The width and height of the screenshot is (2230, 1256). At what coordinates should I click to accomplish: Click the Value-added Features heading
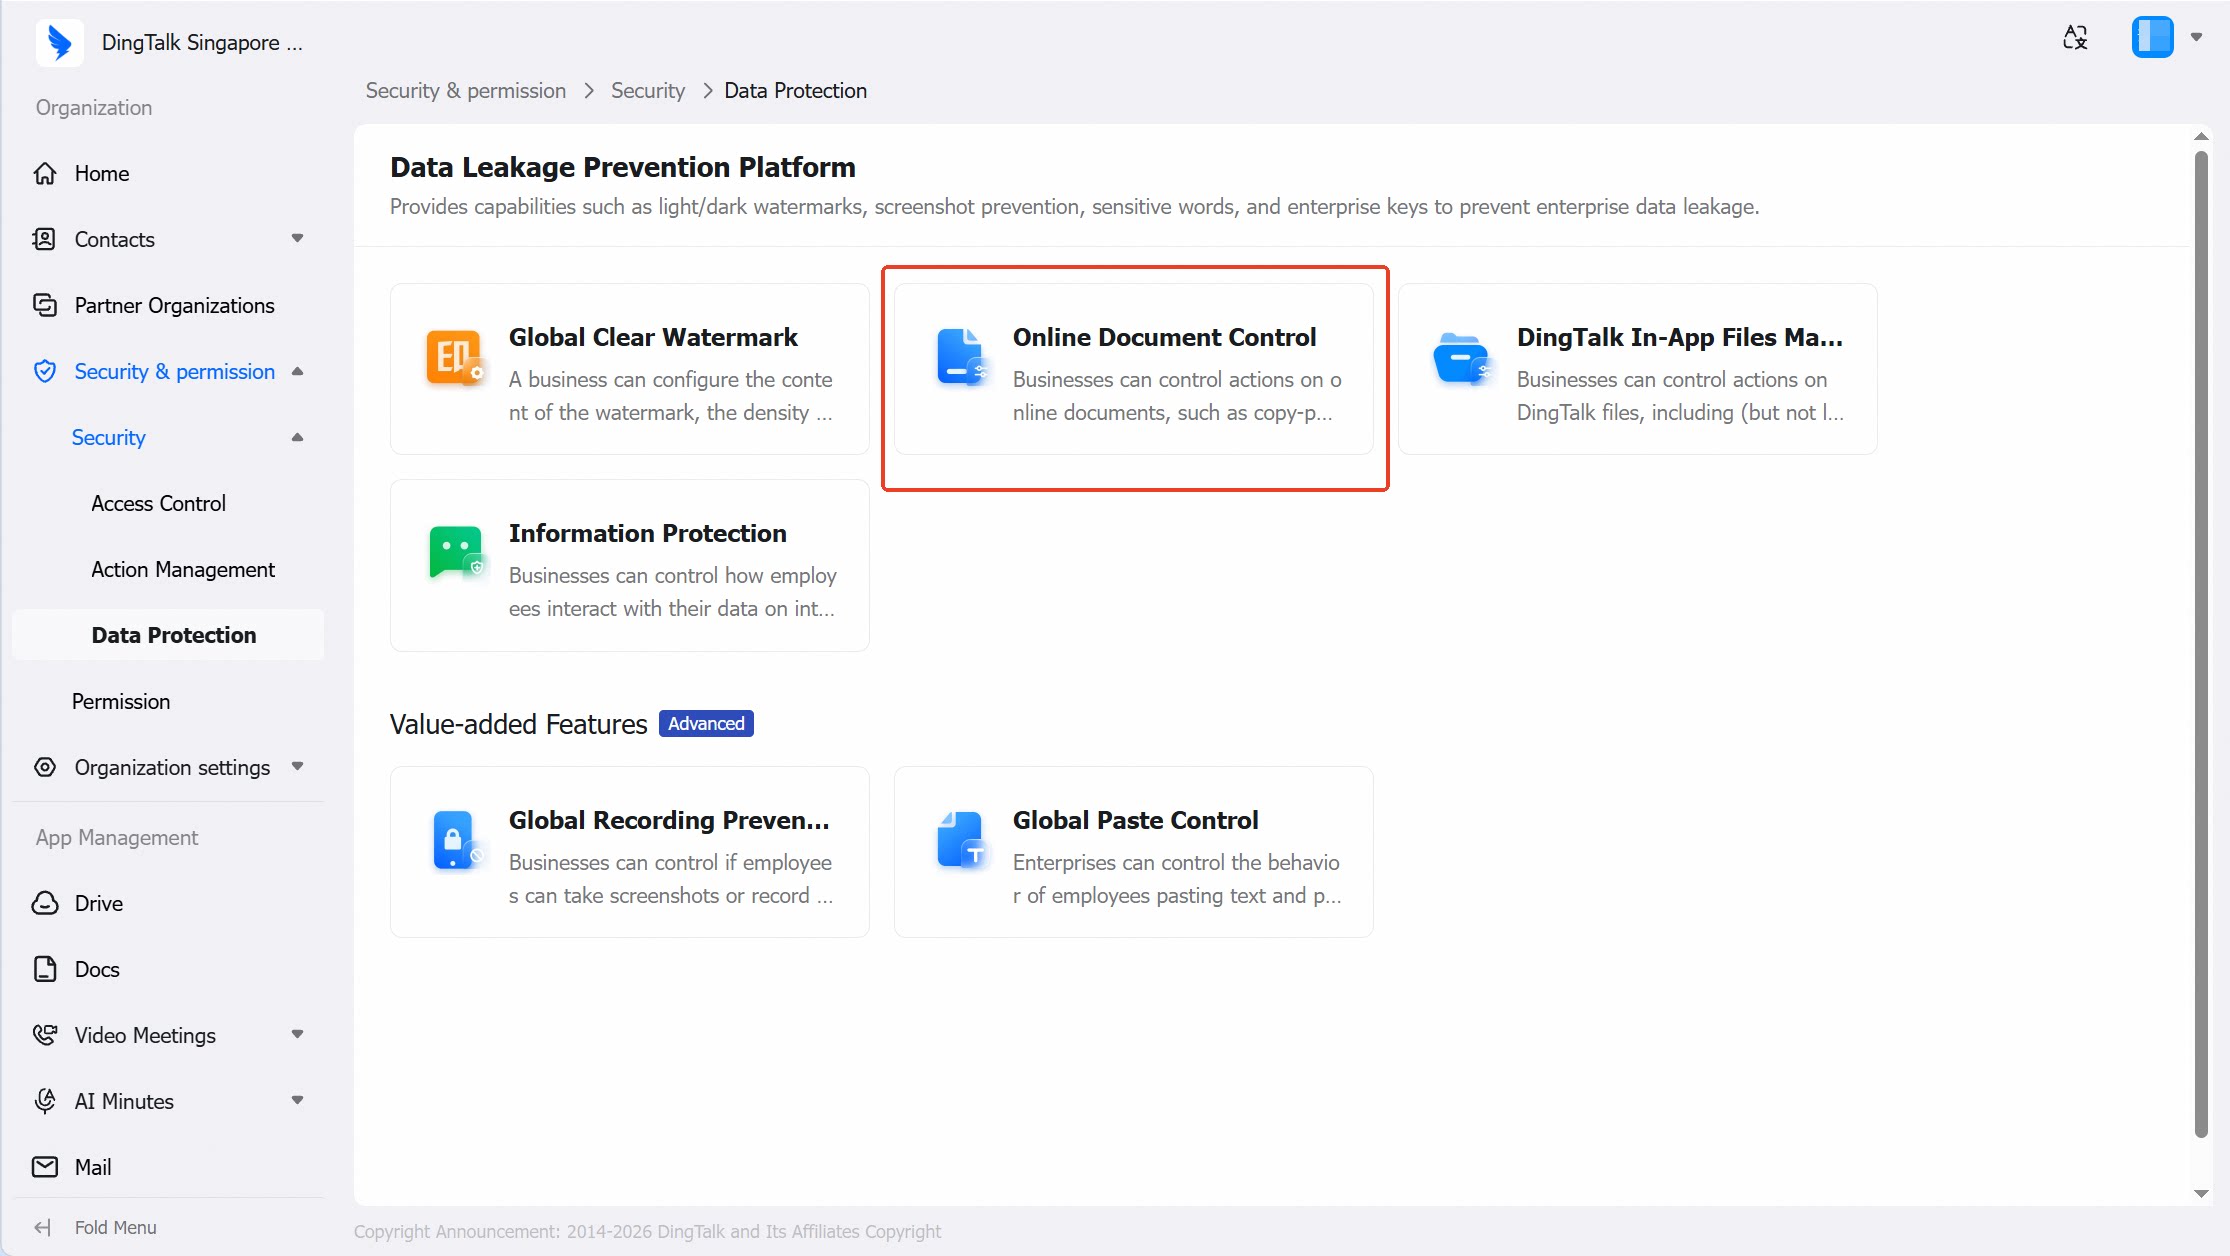pos(519,724)
